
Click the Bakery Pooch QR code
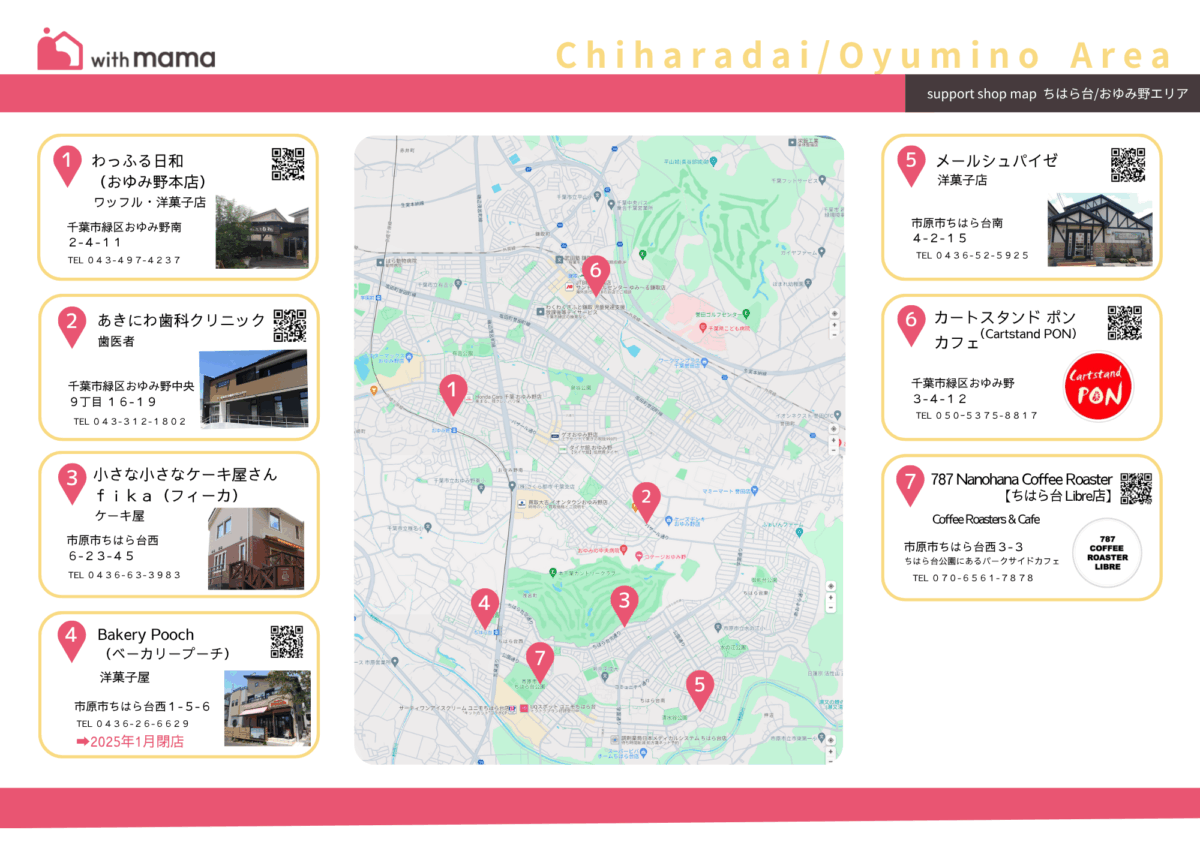click(287, 642)
